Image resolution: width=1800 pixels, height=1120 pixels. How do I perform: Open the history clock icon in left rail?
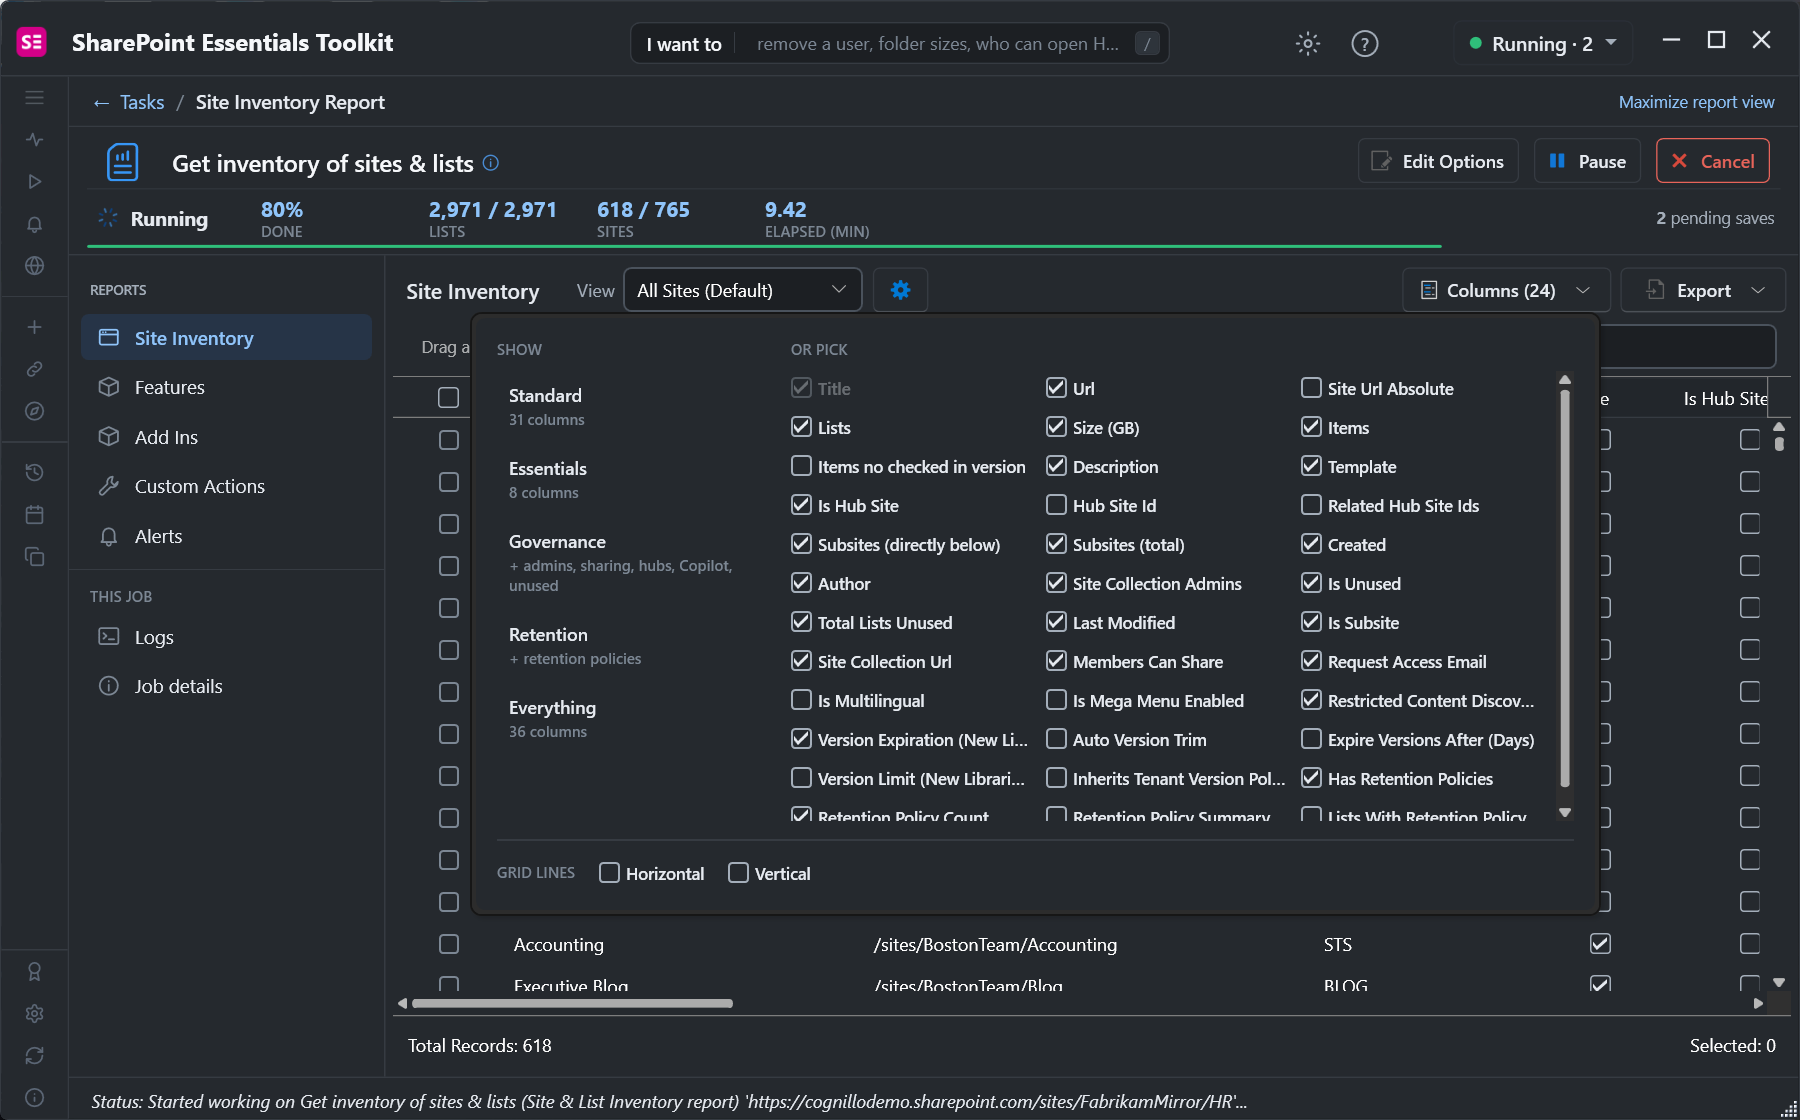[x=34, y=472]
